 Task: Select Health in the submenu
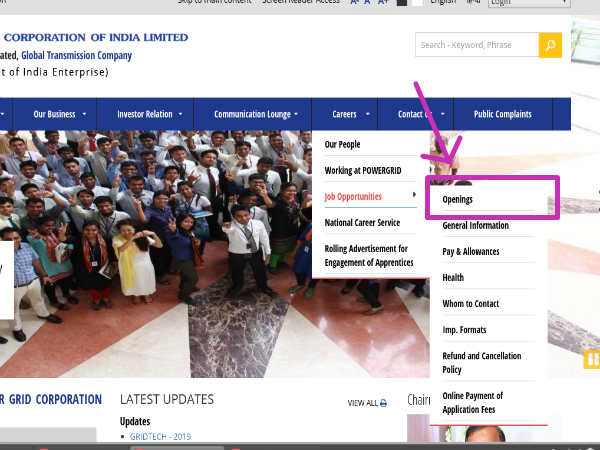[x=453, y=277]
